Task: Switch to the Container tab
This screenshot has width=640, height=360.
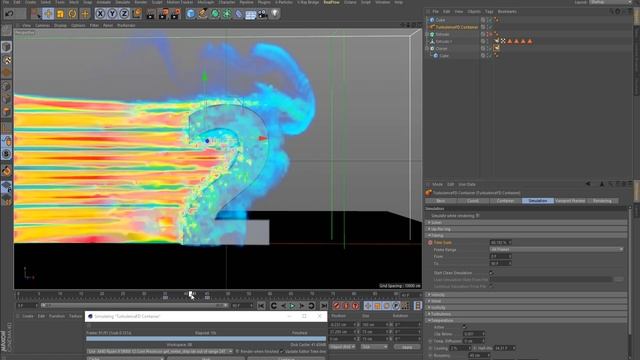Action: (505, 201)
